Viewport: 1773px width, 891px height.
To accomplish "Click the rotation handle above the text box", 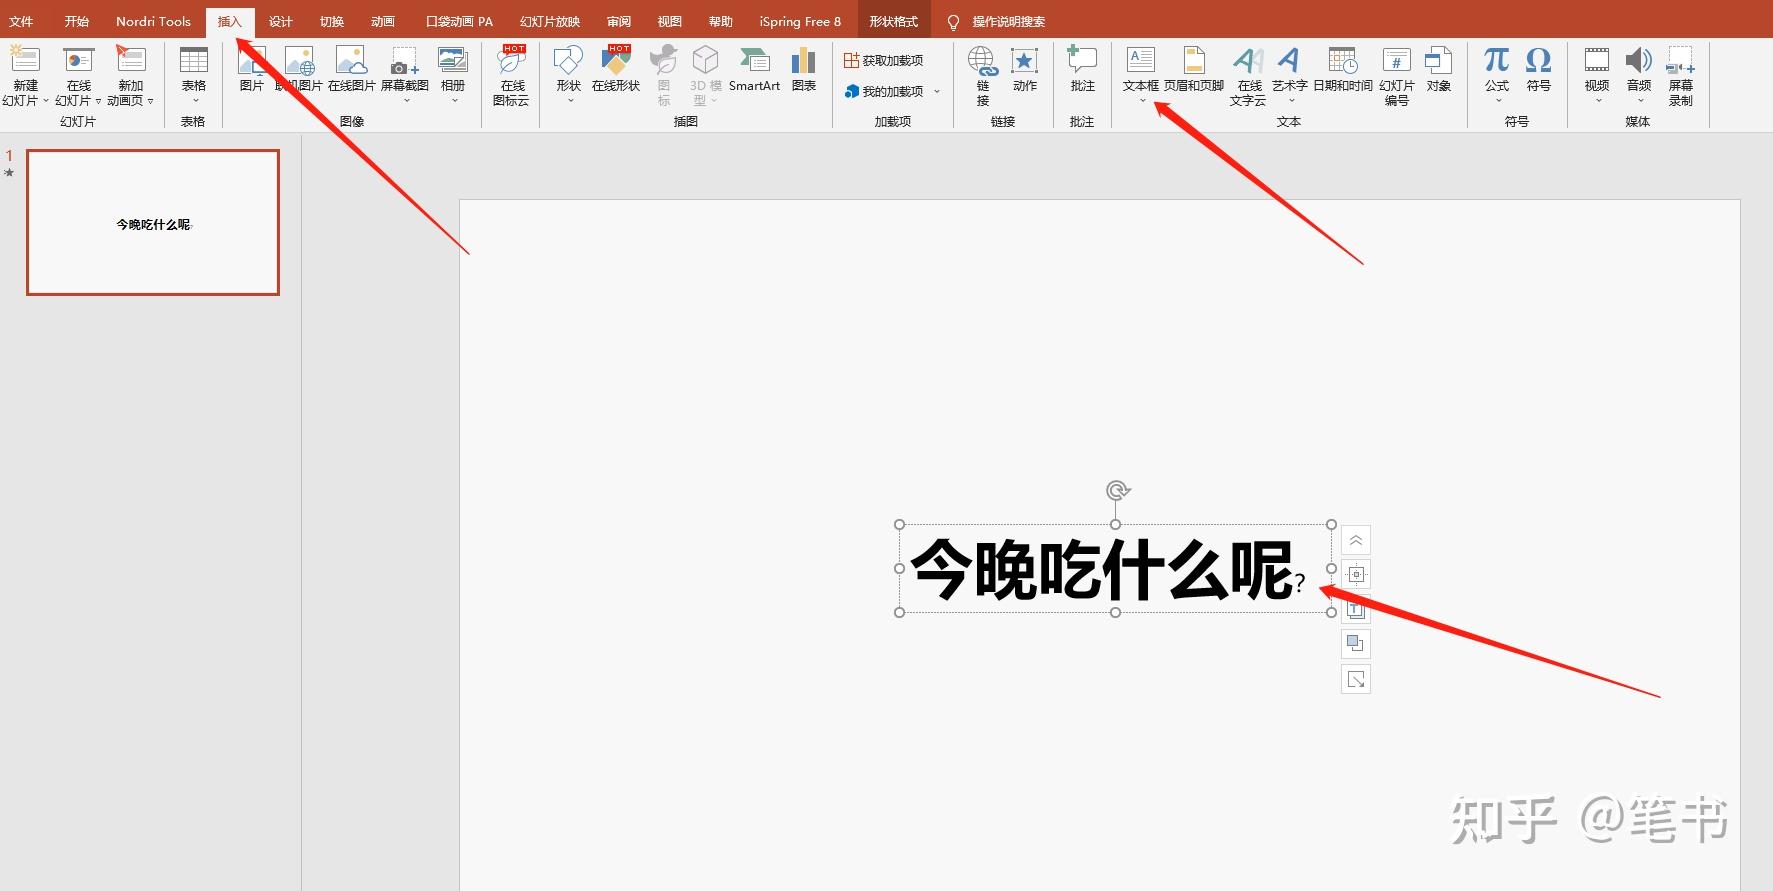I will [x=1117, y=490].
